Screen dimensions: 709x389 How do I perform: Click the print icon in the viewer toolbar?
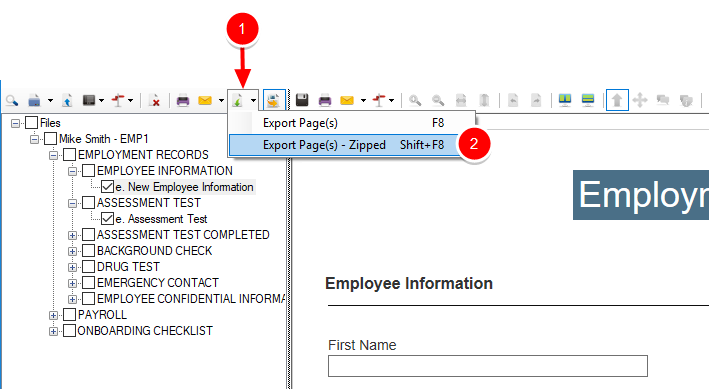click(325, 100)
